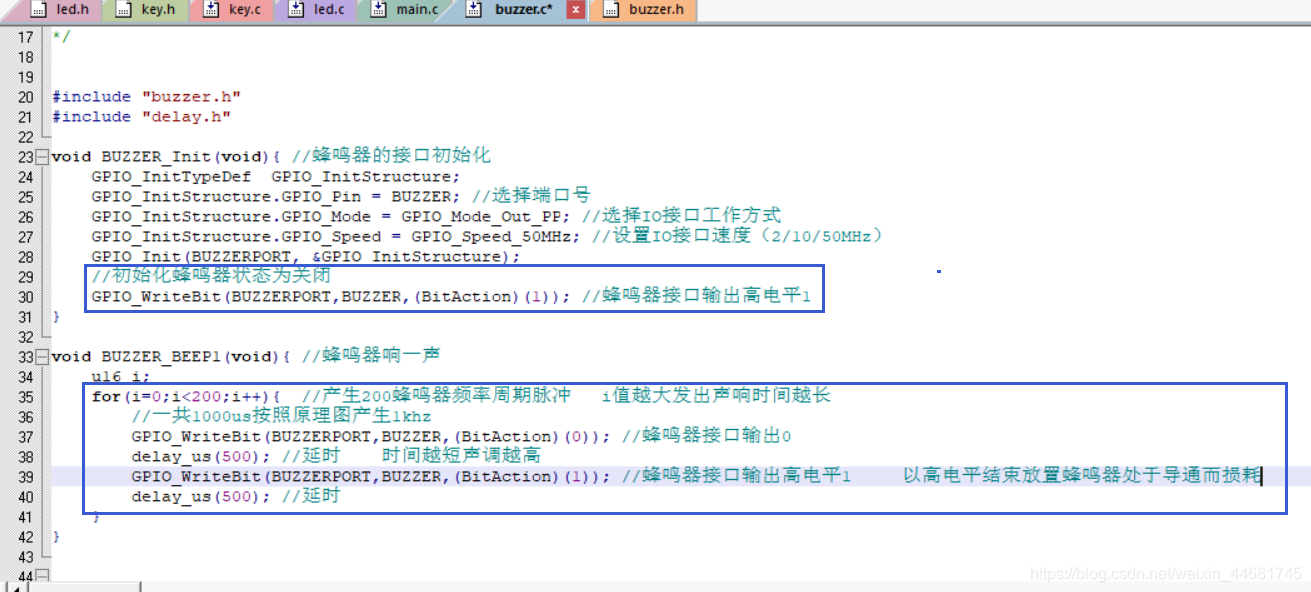This screenshot has height=592, width=1311.
Task: Click the GPIO_Init(BUZZERPORT, &GPIO_InitStructure); line
Action: point(306,257)
